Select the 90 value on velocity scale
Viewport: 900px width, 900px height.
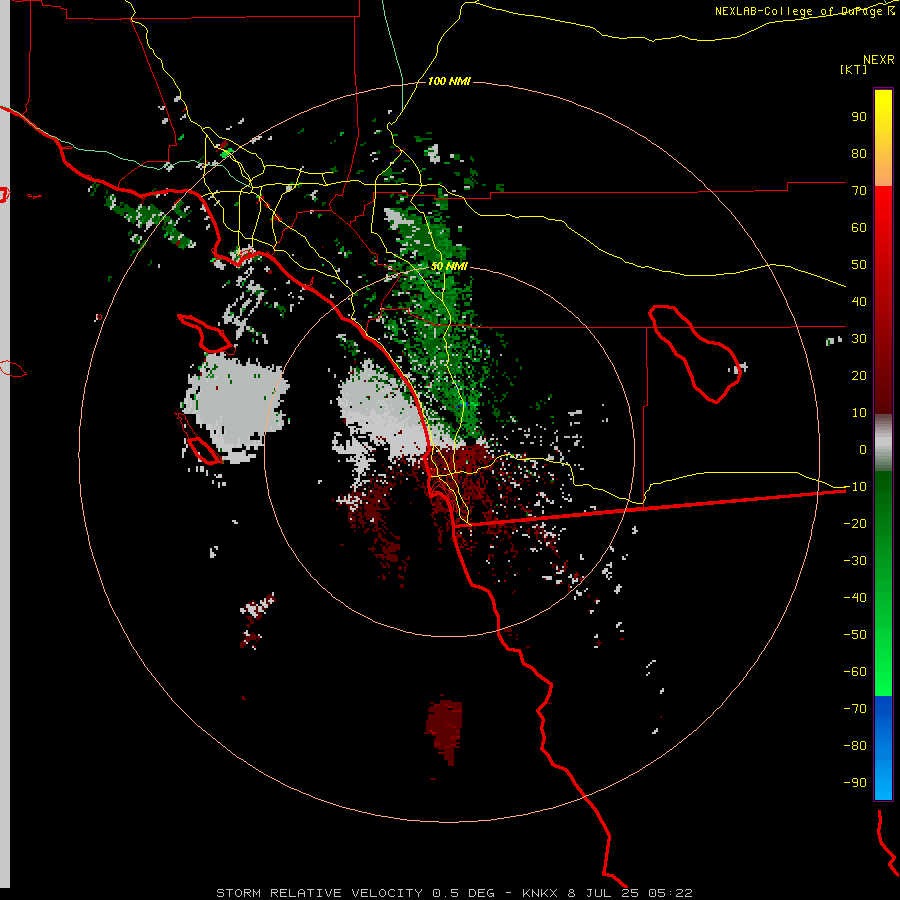pos(859,117)
